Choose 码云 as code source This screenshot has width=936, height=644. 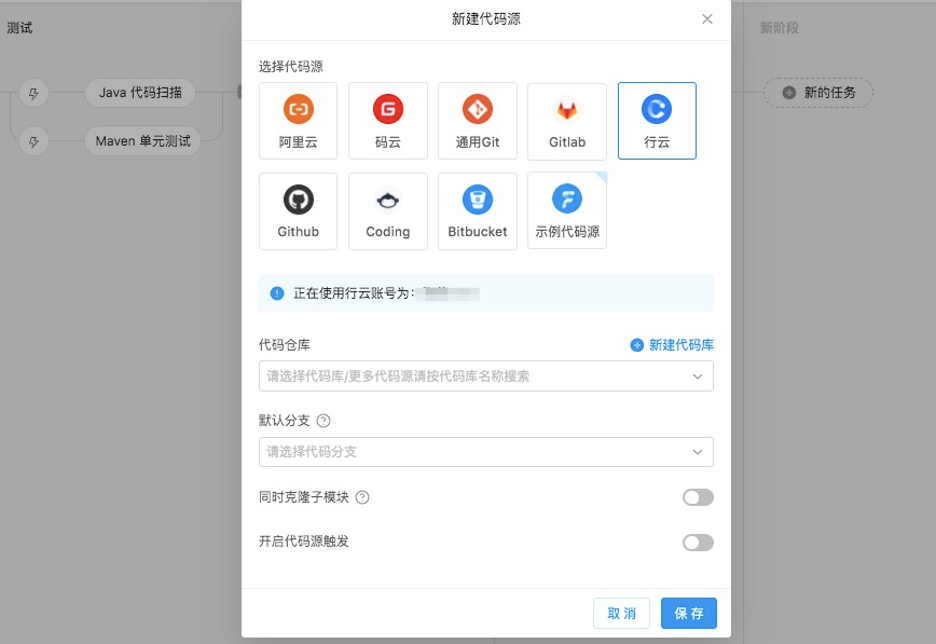tap(388, 121)
